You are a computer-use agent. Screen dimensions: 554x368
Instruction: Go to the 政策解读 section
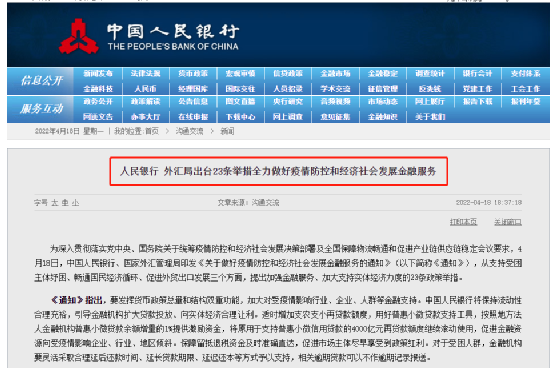tap(145, 102)
